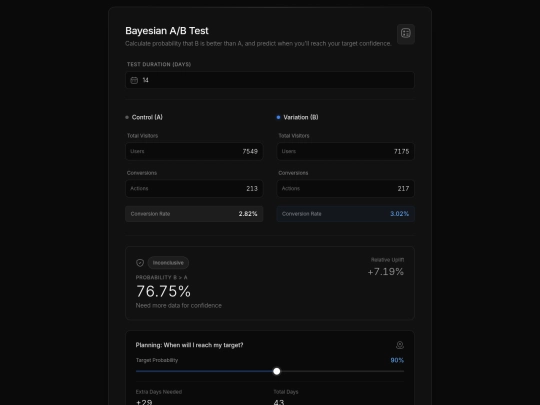Click the Control (A) label

tap(147, 117)
